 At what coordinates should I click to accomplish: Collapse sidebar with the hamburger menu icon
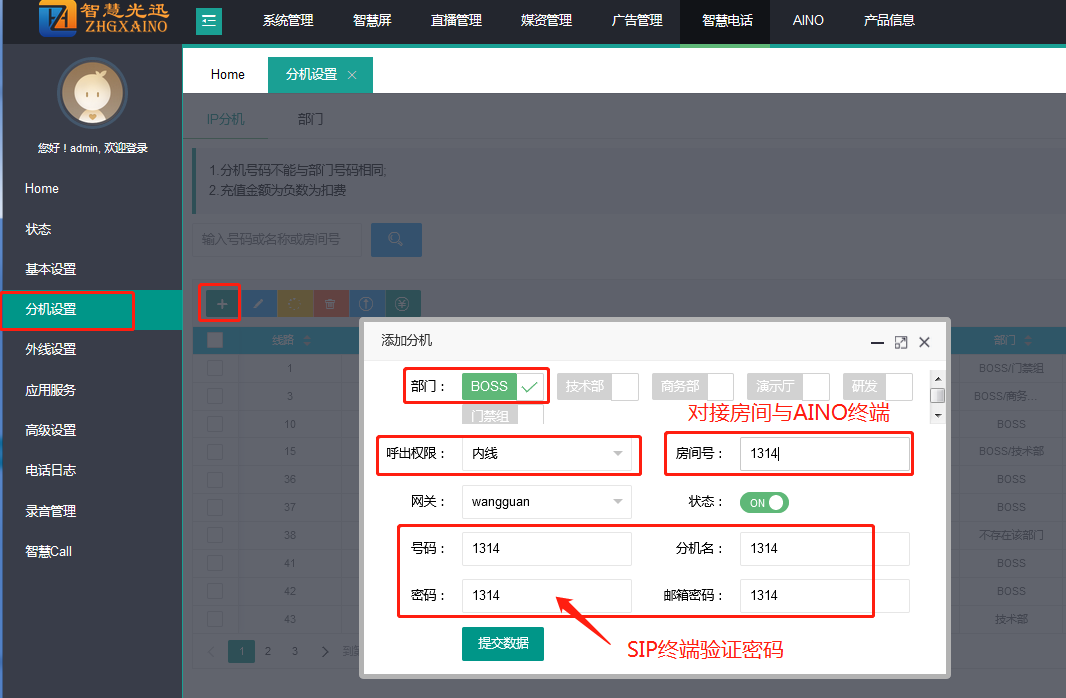(209, 20)
